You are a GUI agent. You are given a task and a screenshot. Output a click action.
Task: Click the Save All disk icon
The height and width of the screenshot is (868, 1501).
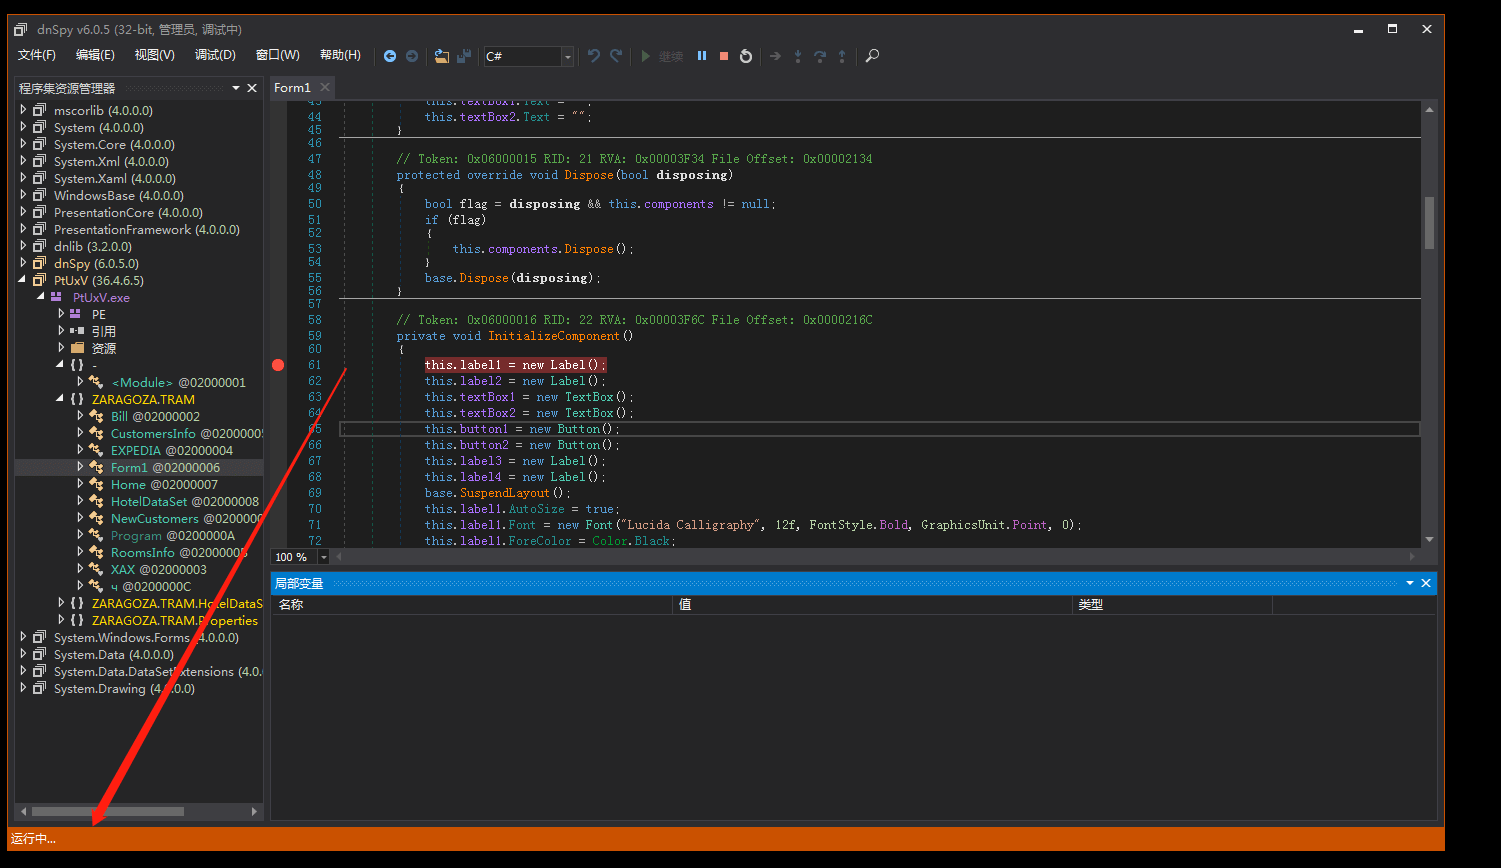pyautogui.click(x=464, y=56)
